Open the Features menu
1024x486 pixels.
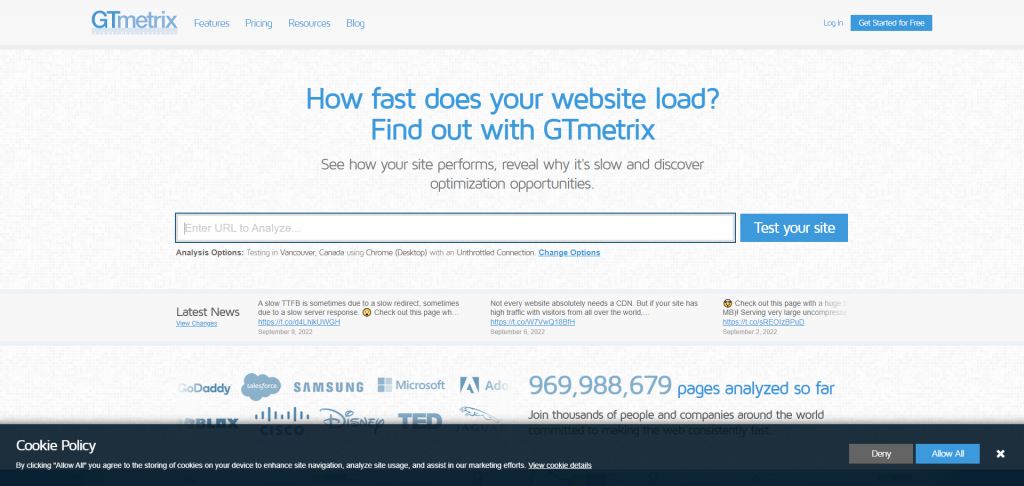[212, 24]
